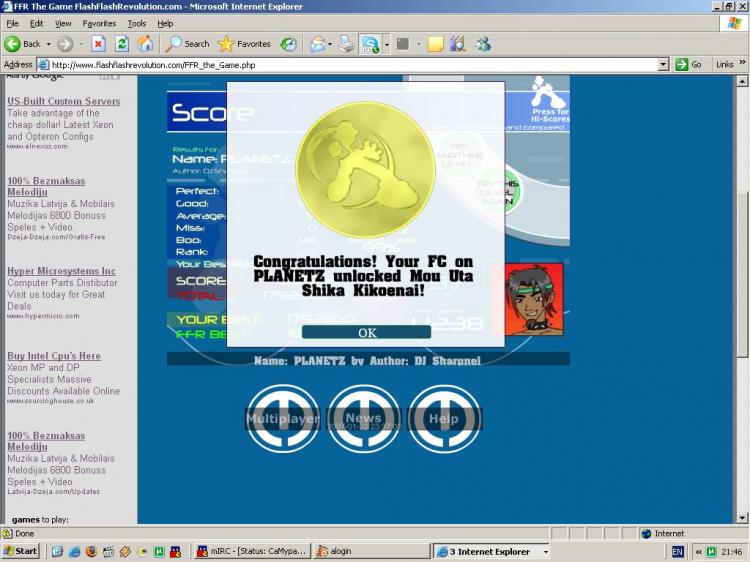Click the browser Back button

click(x=23, y=44)
